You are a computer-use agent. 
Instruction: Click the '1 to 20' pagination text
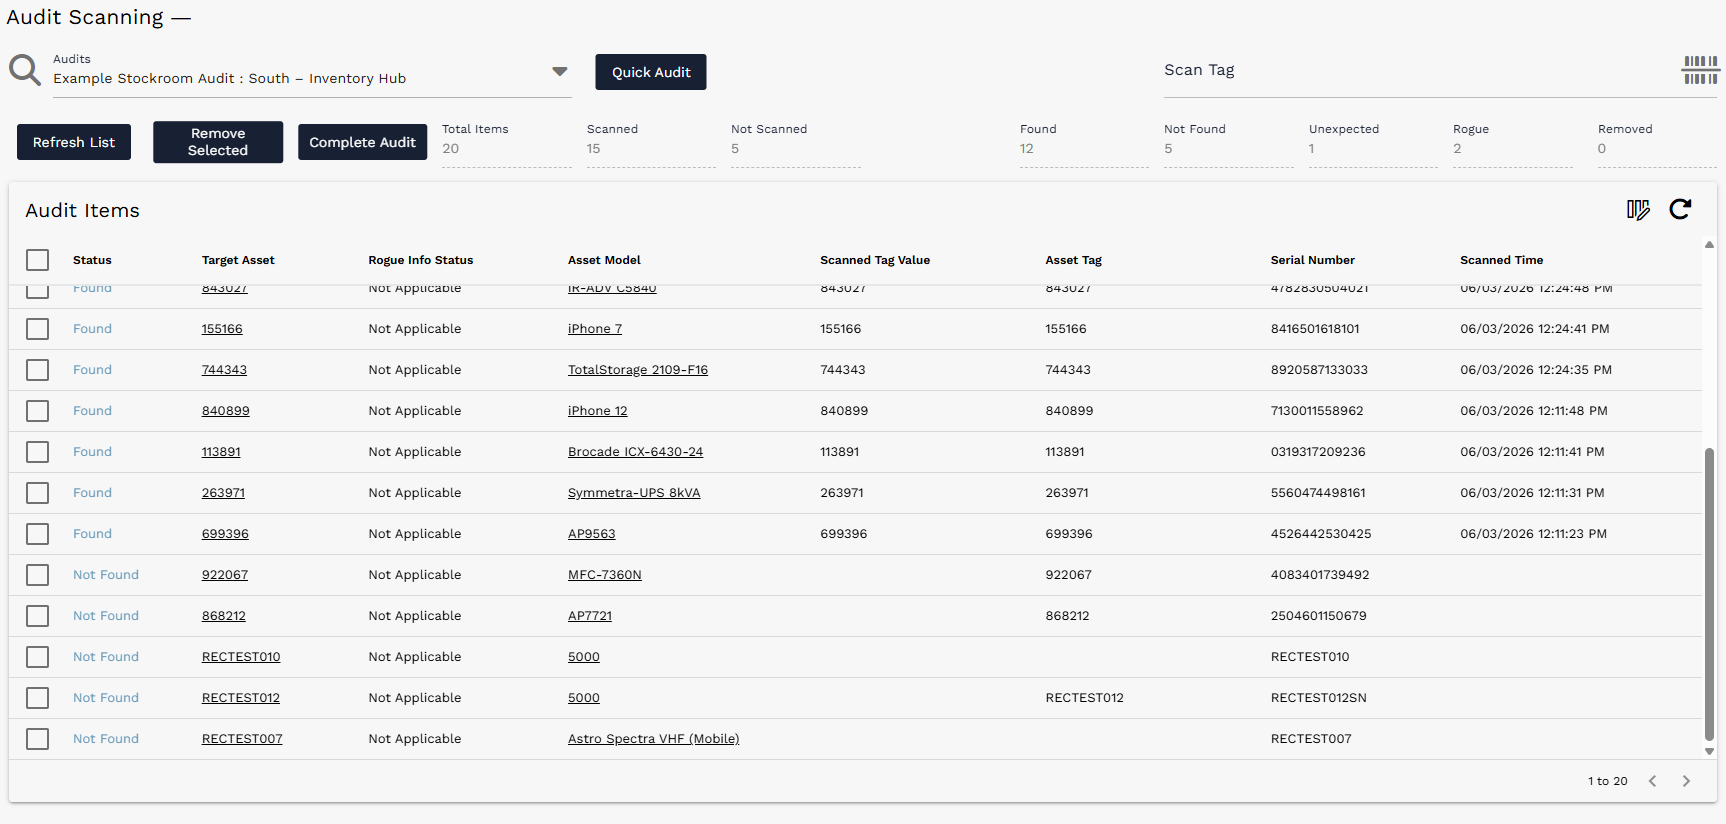coord(1608,781)
